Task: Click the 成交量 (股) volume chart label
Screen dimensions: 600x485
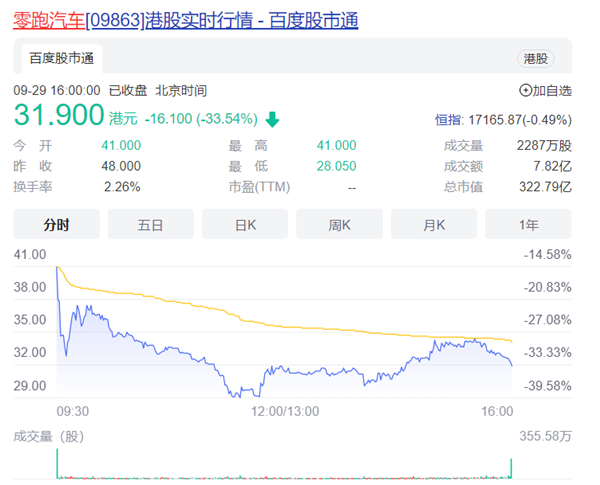Action: click(49, 436)
